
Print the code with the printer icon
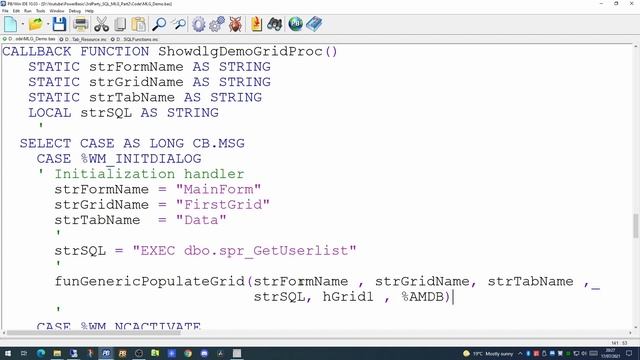click(80, 24)
